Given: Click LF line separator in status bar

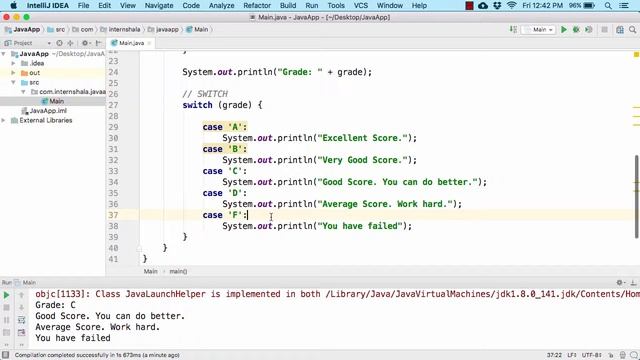Looking at the screenshot, I should [x=572, y=355].
